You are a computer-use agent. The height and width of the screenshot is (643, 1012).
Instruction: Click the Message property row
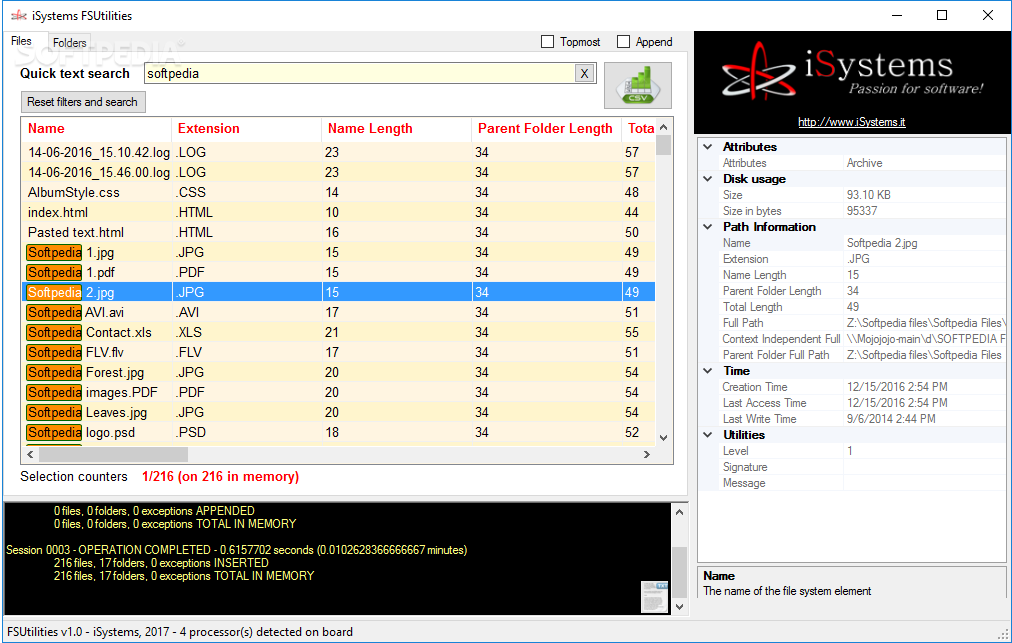pos(862,483)
